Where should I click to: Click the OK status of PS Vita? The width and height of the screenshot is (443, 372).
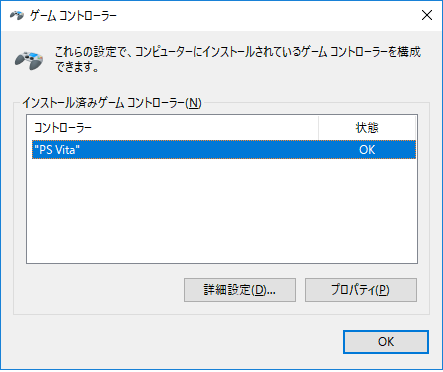[367, 150]
